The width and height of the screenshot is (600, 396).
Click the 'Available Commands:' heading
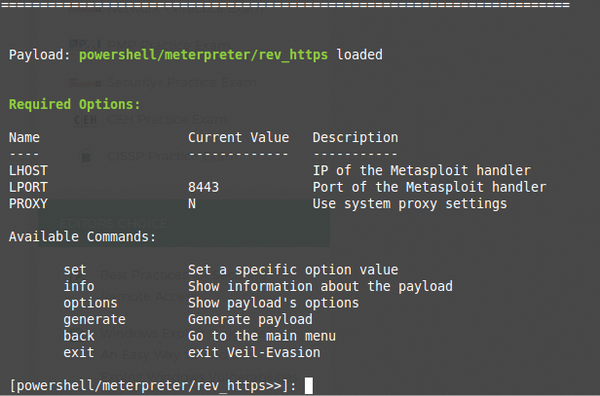tap(82, 237)
